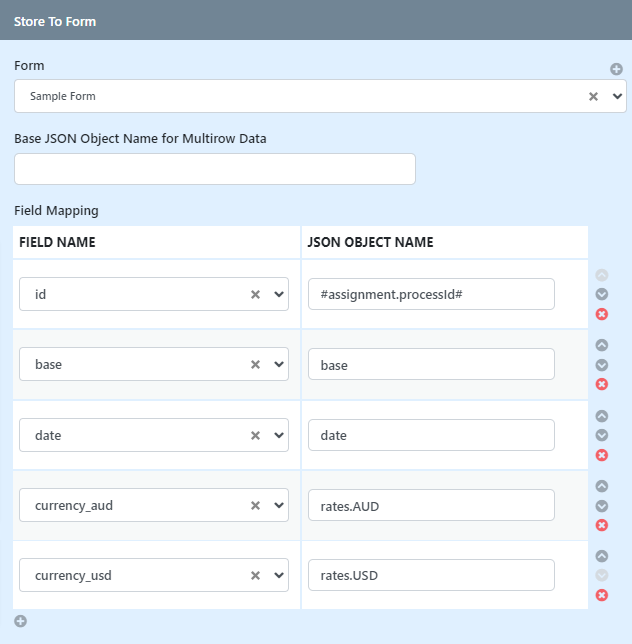Clear the Sample Form selection
The image size is (632, 644).
(593, 97)
